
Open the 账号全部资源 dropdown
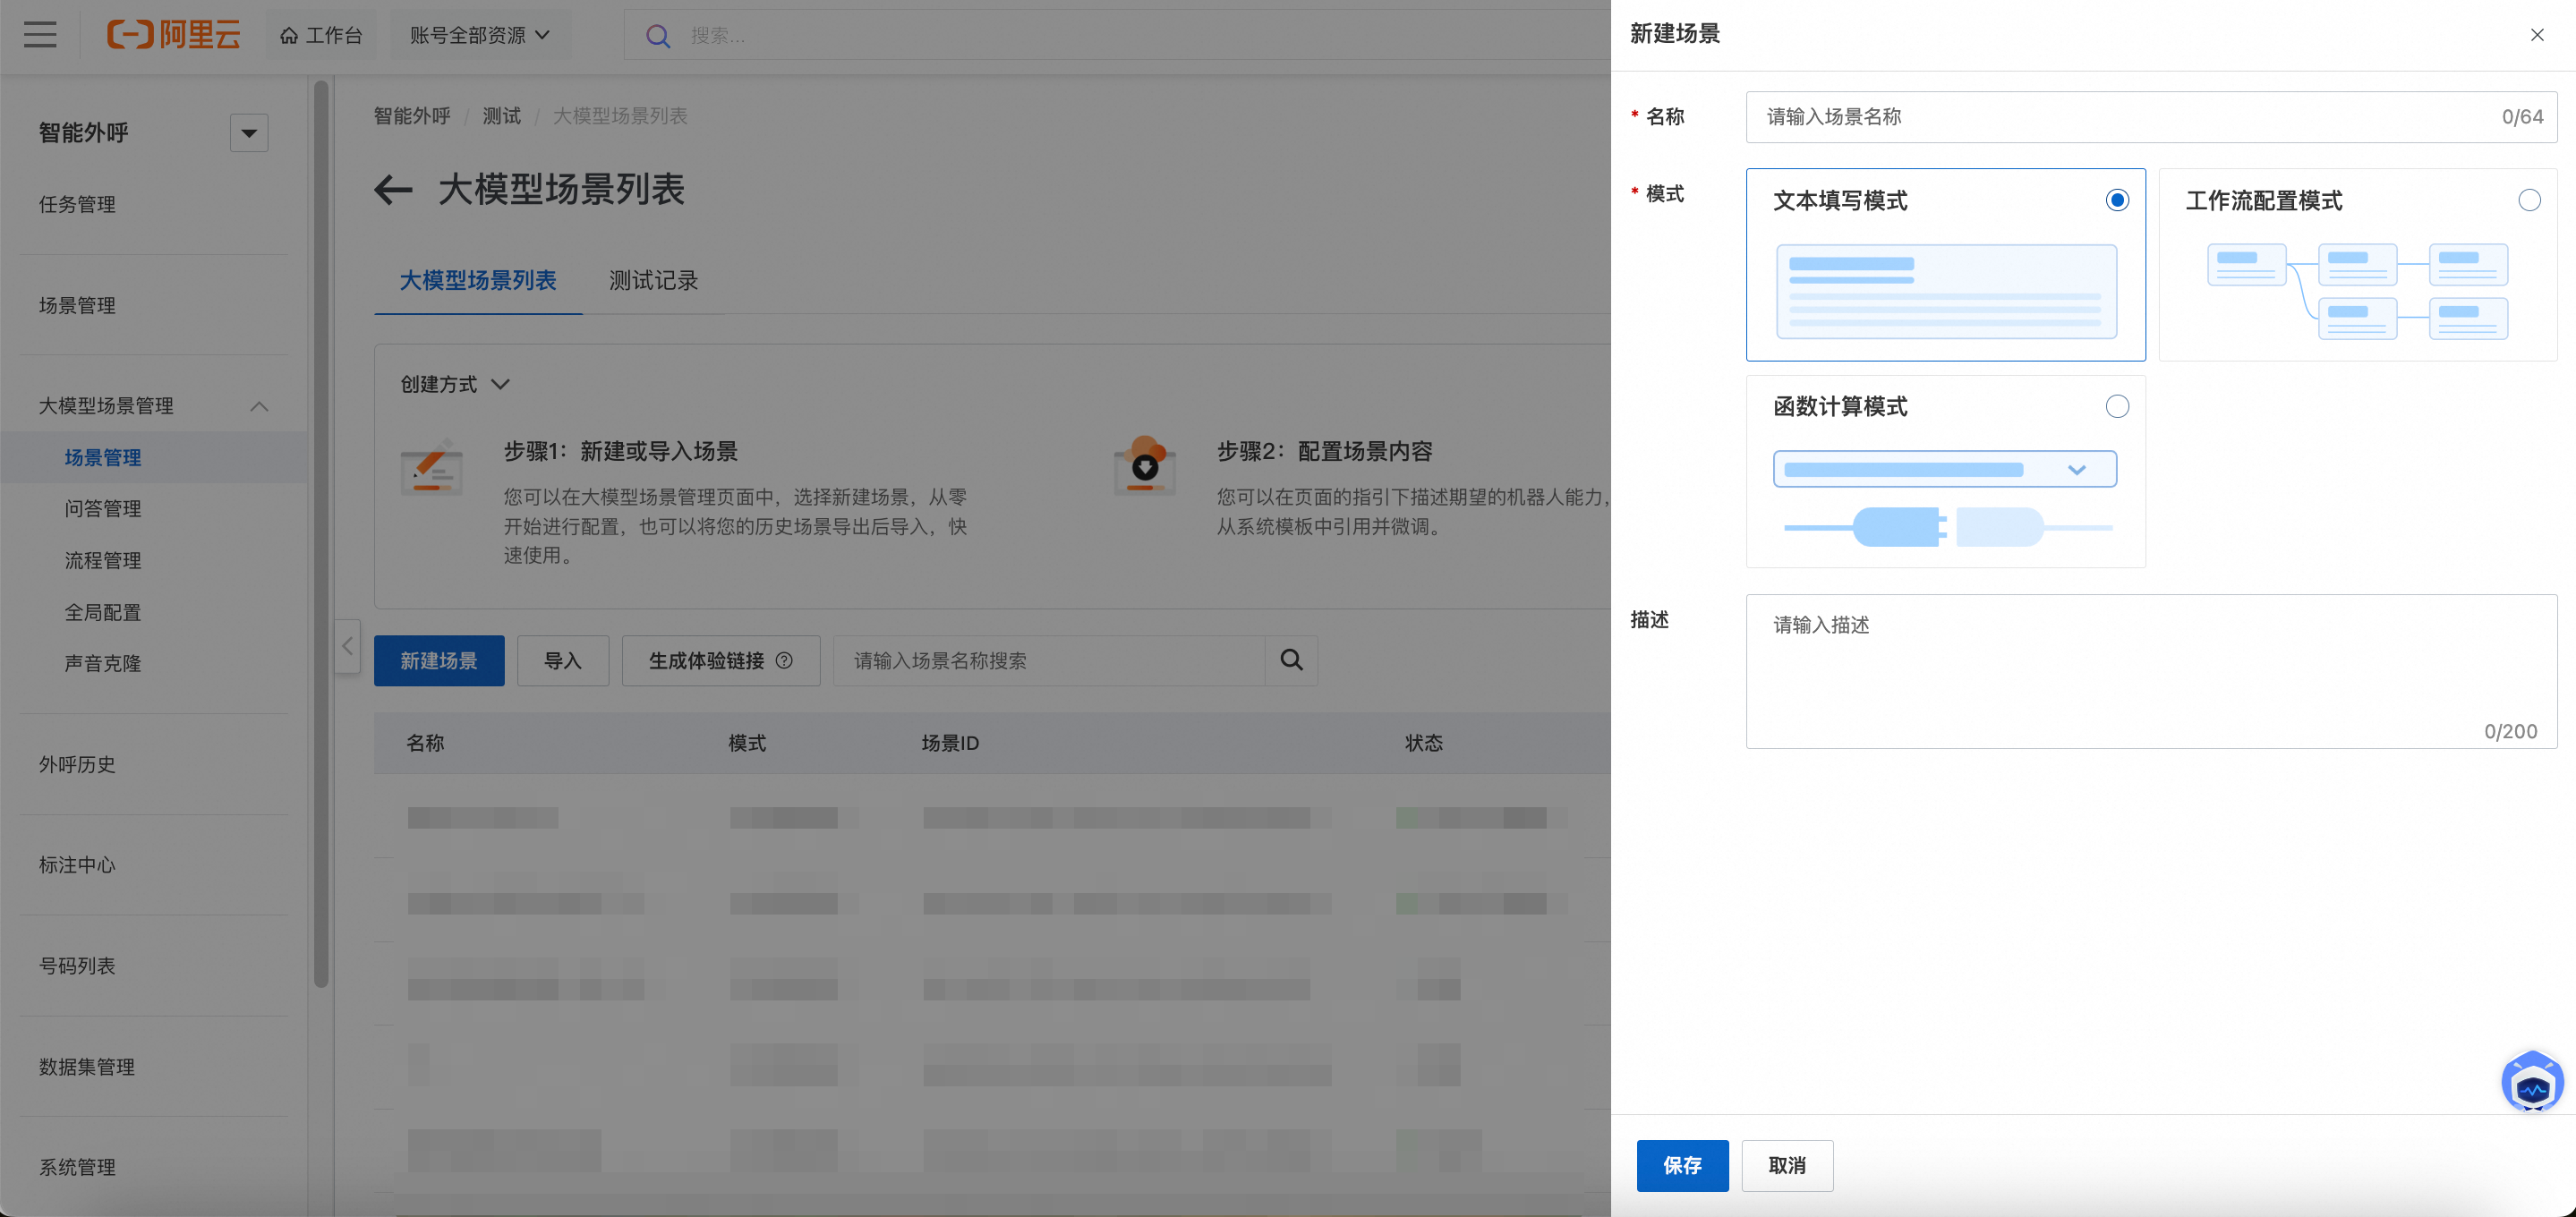pos(480,35)
